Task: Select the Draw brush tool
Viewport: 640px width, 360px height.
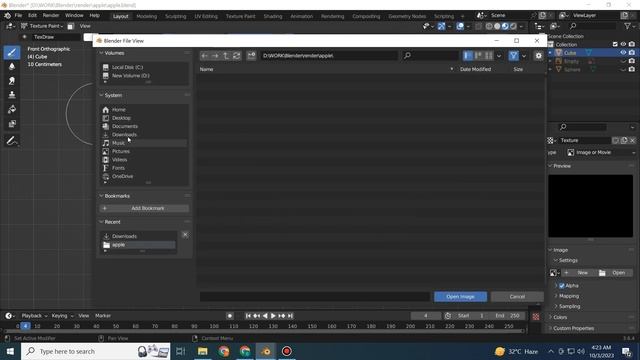Action: pyautogui.click(x=12, y=52)
